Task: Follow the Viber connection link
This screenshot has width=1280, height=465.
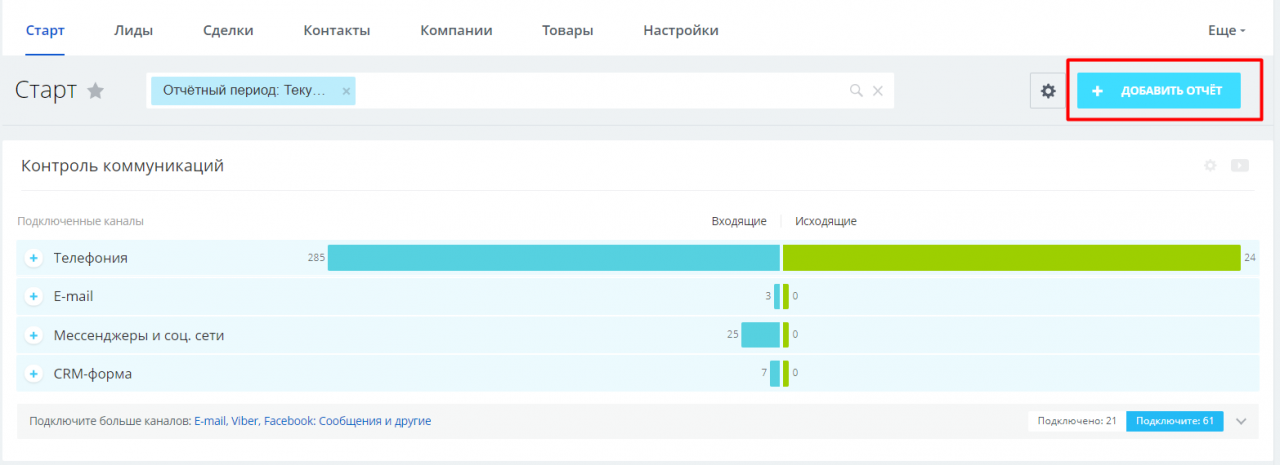Action: point(244,421)
